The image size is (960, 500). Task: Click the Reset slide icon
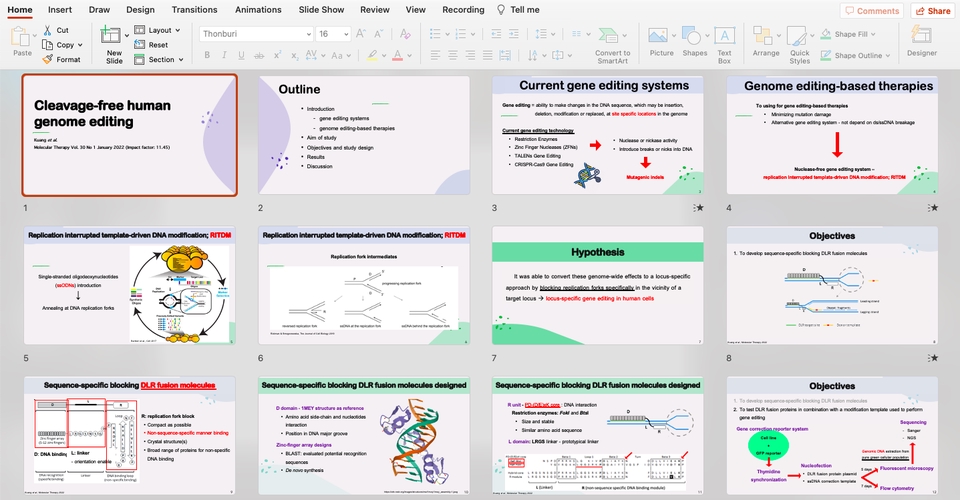point(140,45)
